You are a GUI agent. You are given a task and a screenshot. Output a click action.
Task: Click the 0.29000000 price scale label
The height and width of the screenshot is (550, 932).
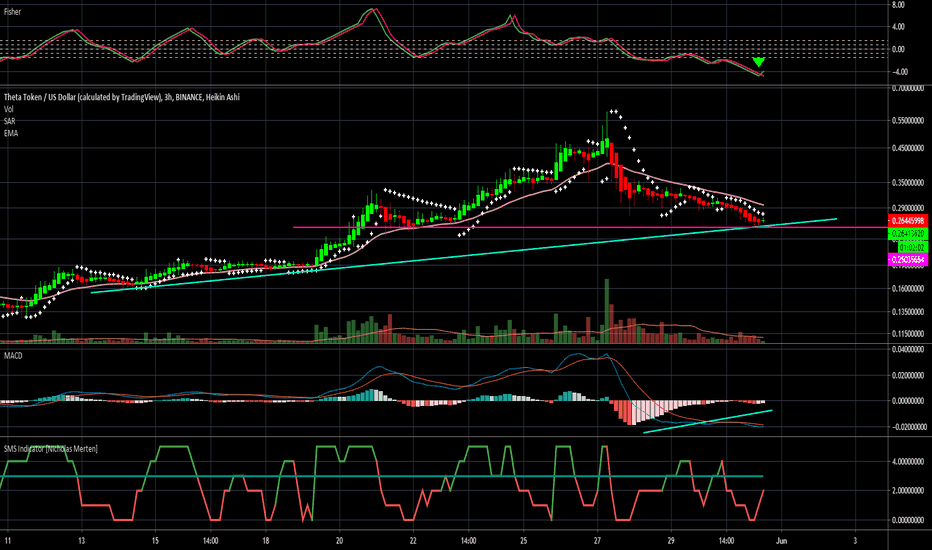point(908,208)
